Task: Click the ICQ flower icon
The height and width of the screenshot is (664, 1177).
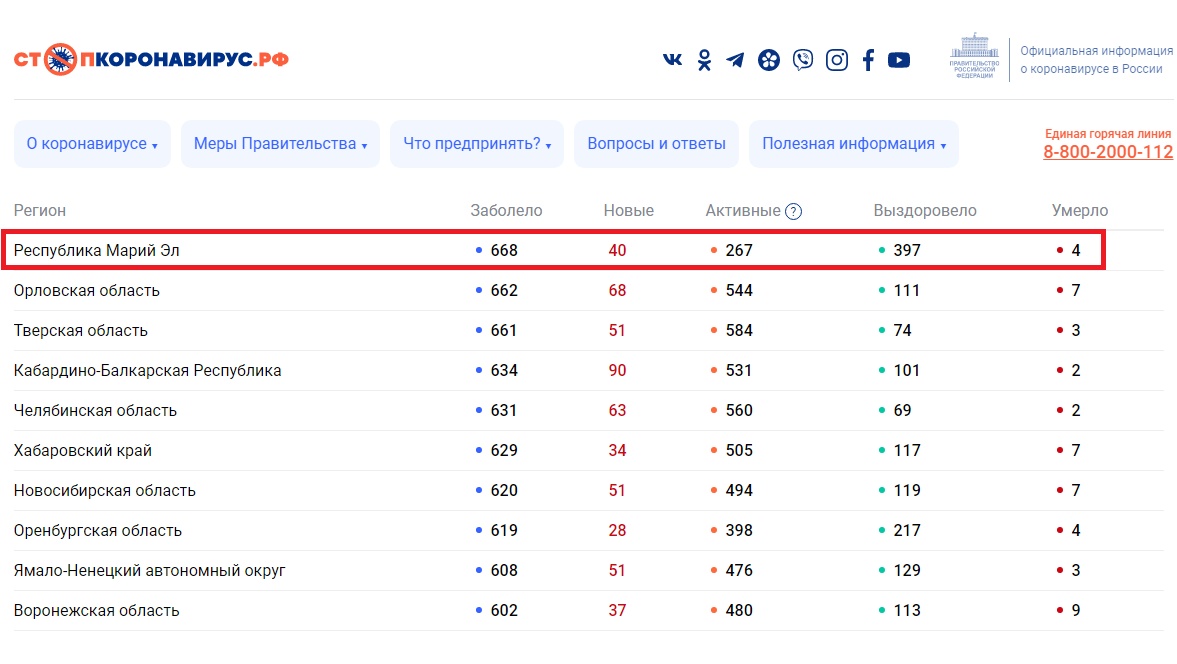Action: tap(768, 60)
